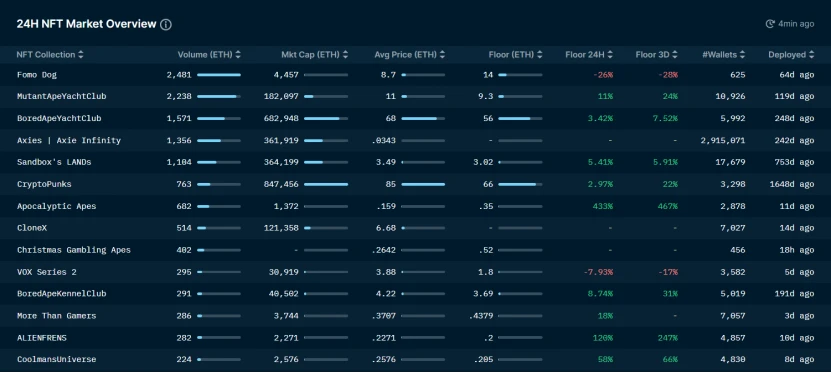Select the CryptoPunks row name
The height and width of the screenshot is (373, 831).
[44, 184]
